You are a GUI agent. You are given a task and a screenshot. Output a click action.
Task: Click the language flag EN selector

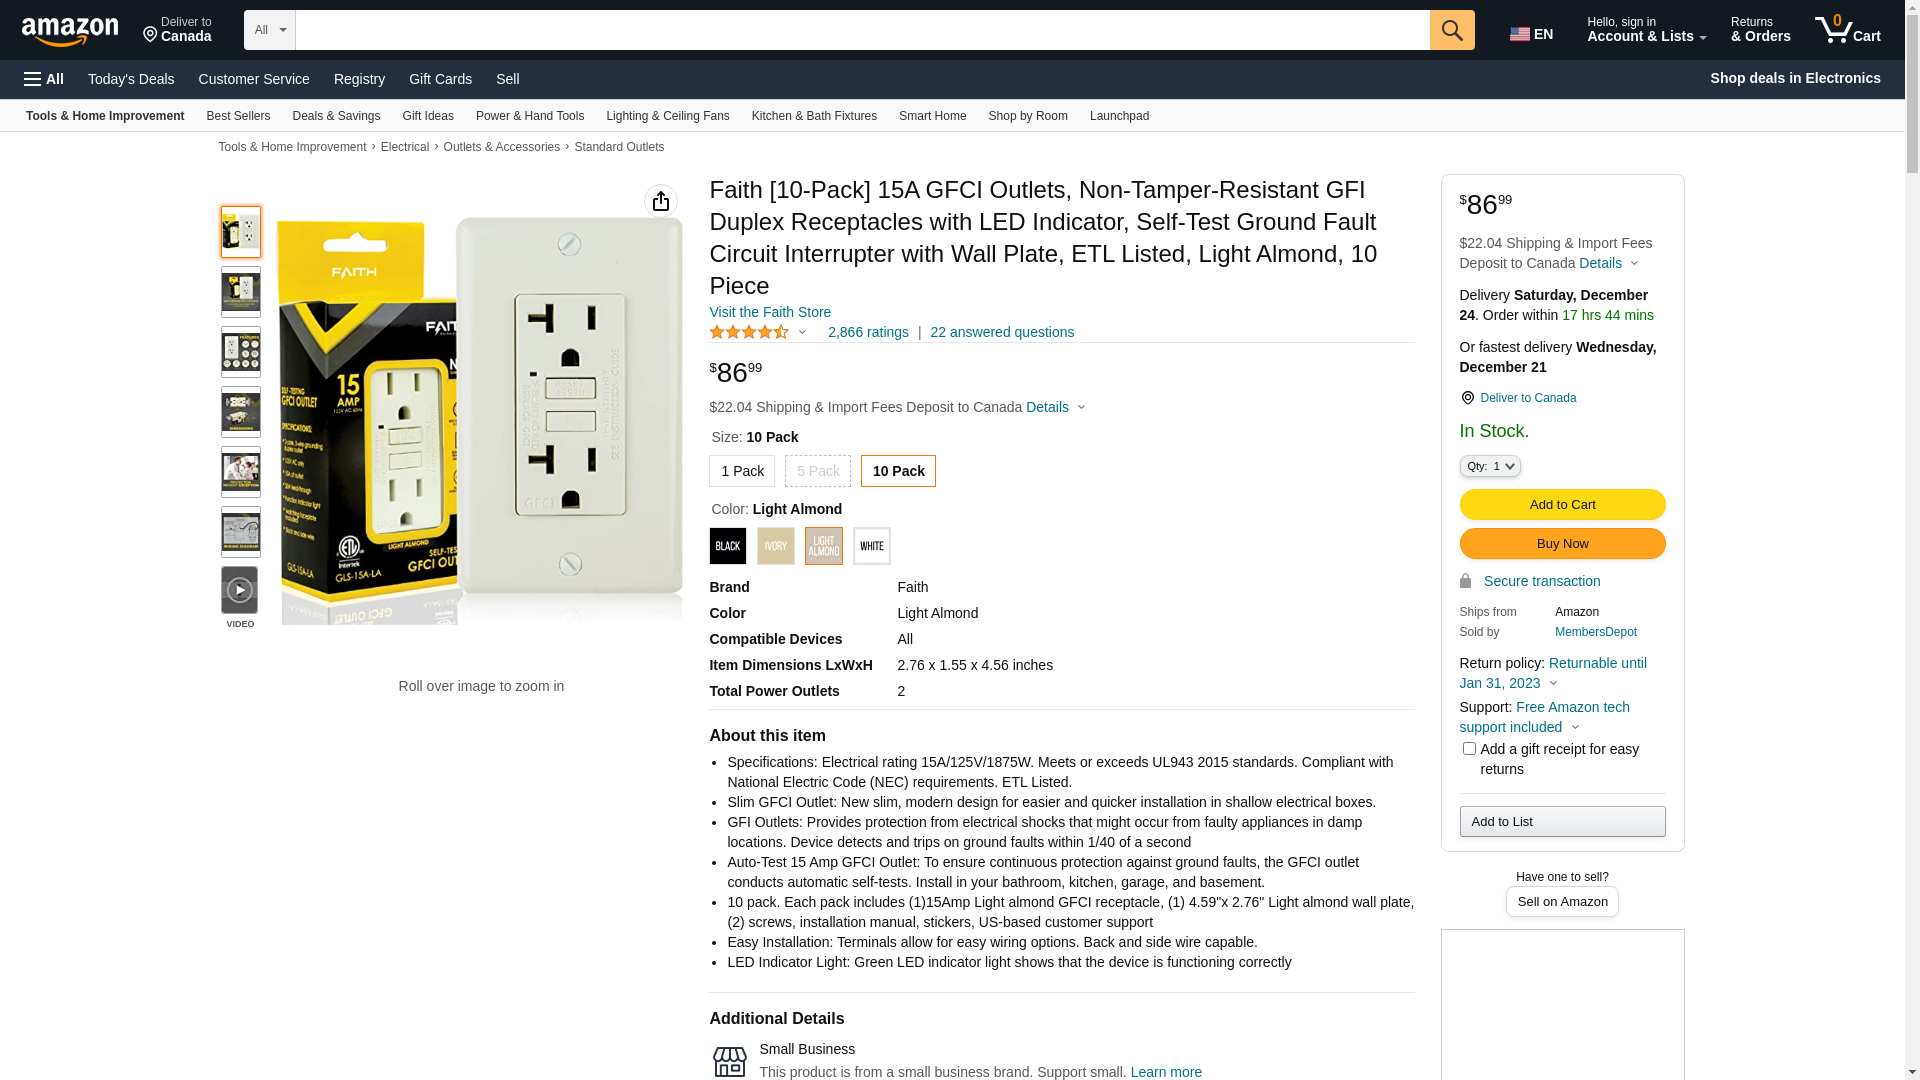point(1532,34)
